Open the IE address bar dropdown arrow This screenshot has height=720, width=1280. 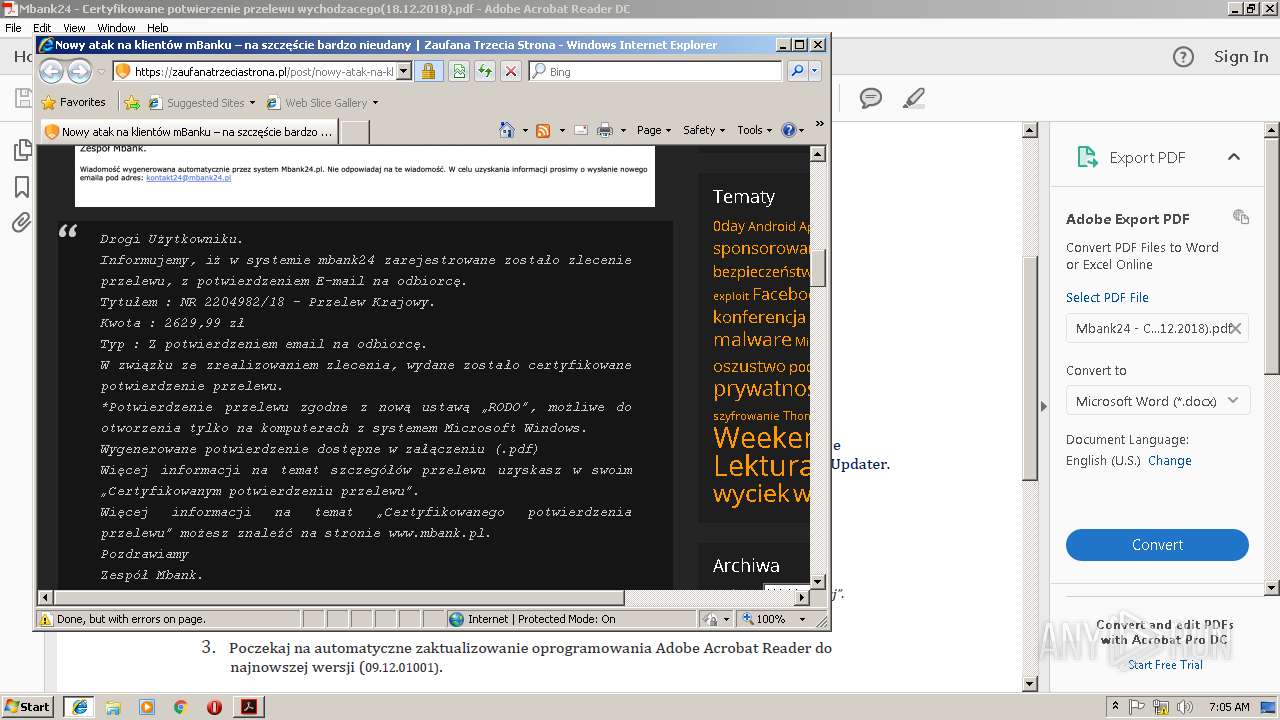(x=403, y=71)
